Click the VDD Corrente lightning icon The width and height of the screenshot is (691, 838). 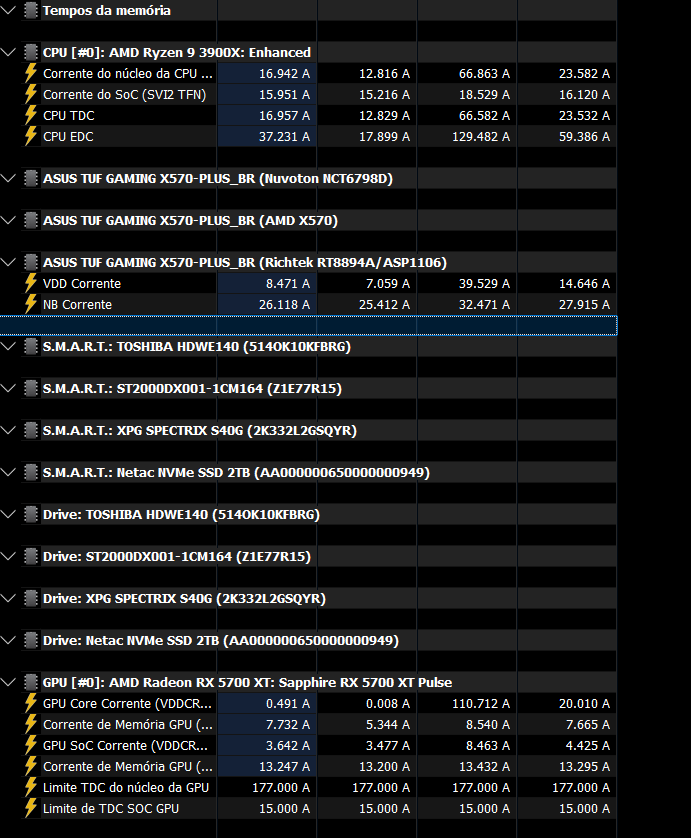(x=31, y=283)
